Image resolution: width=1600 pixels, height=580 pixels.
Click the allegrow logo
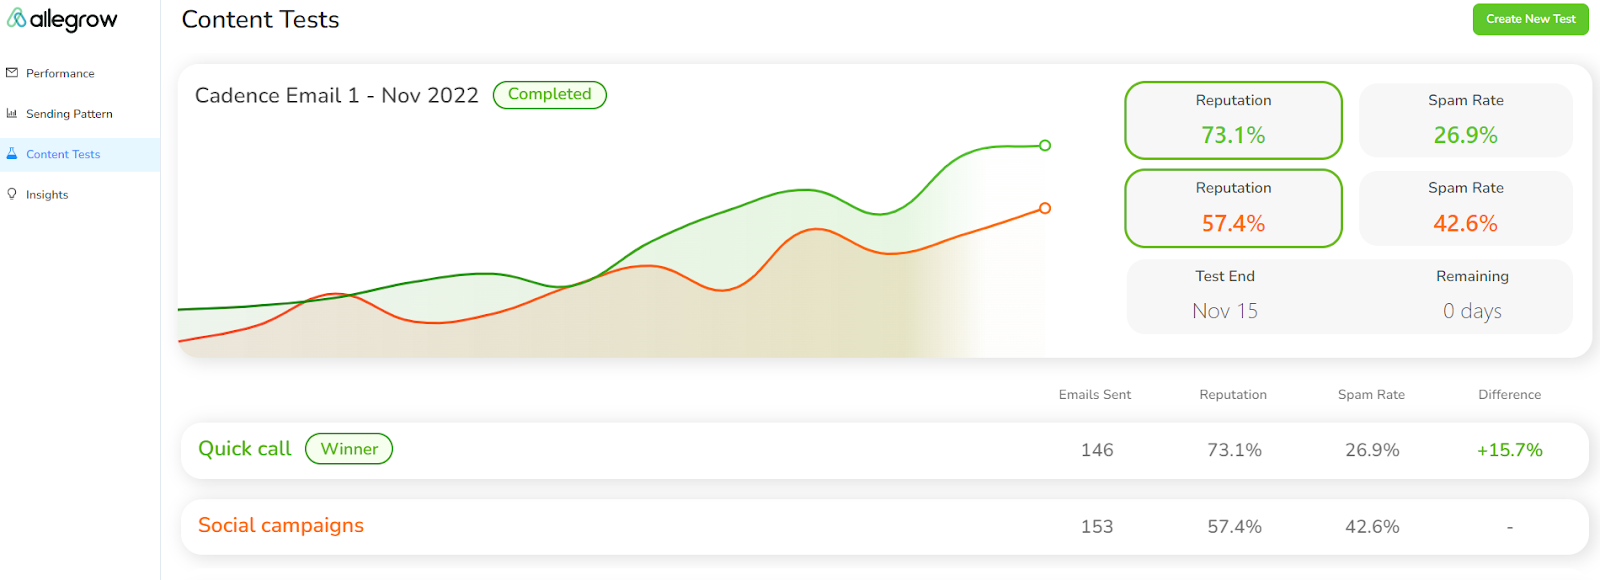(x=63, y=19)
